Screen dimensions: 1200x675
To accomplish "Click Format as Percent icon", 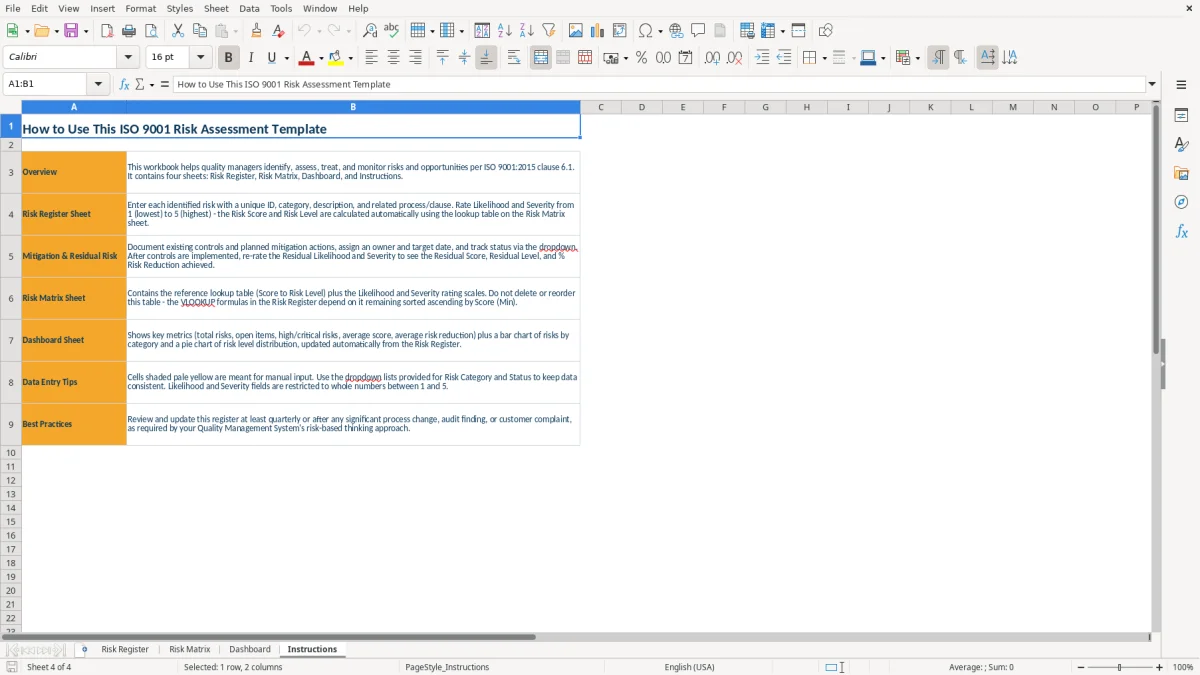I will (x=641, y=58).
